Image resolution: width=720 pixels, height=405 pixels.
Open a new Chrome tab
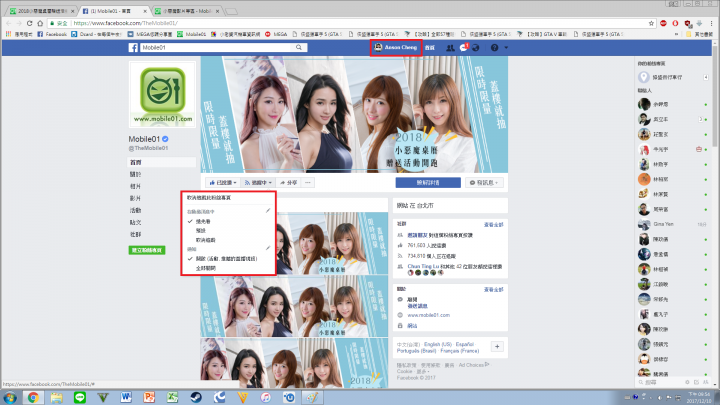pos(231,11)
